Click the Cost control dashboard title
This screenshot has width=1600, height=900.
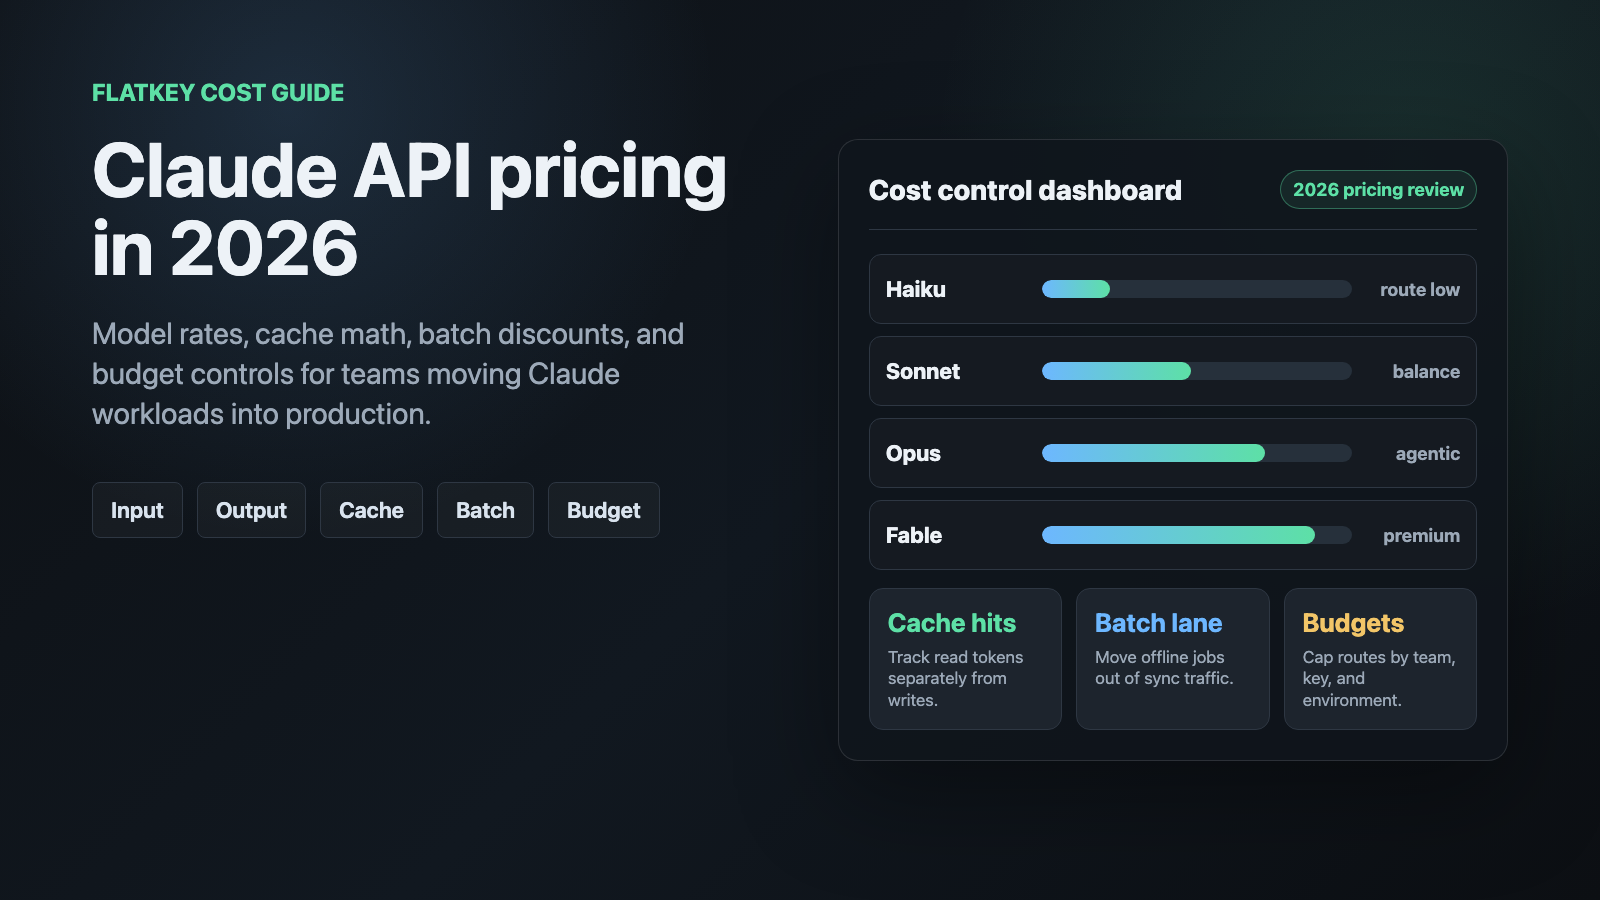point(1025,190)
